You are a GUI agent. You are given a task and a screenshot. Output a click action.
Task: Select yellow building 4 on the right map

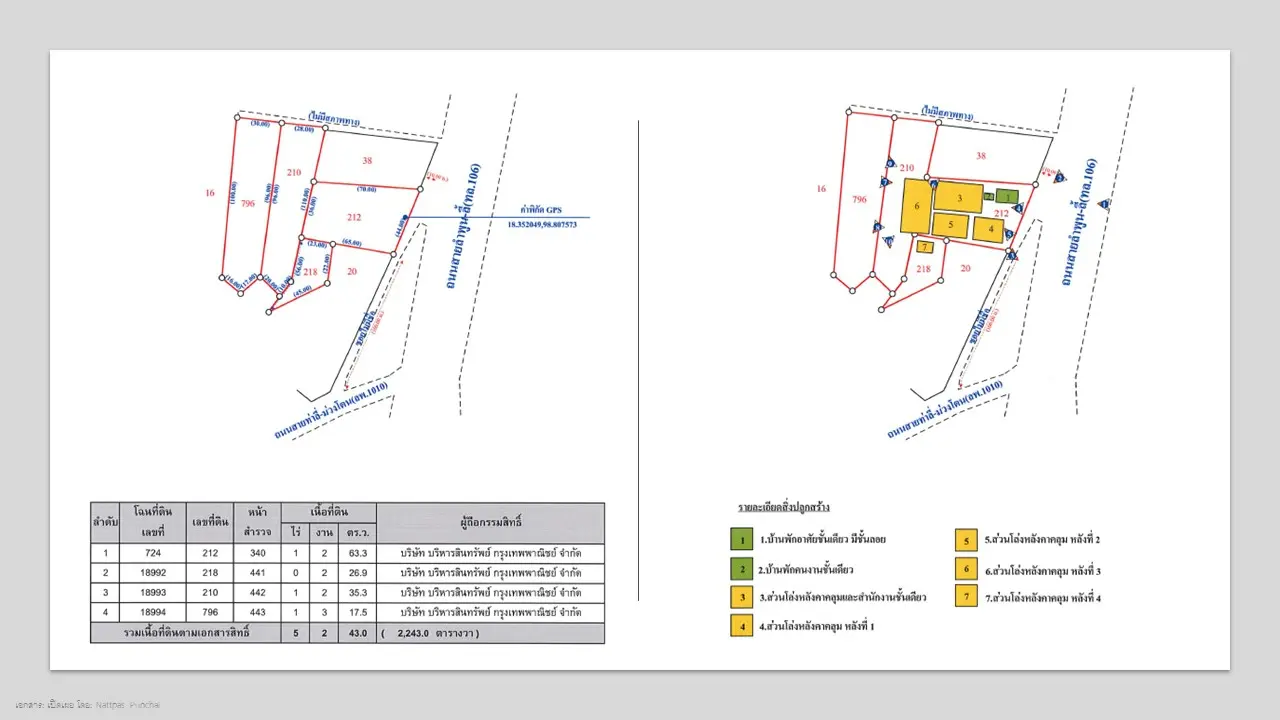tap(988, 230)
